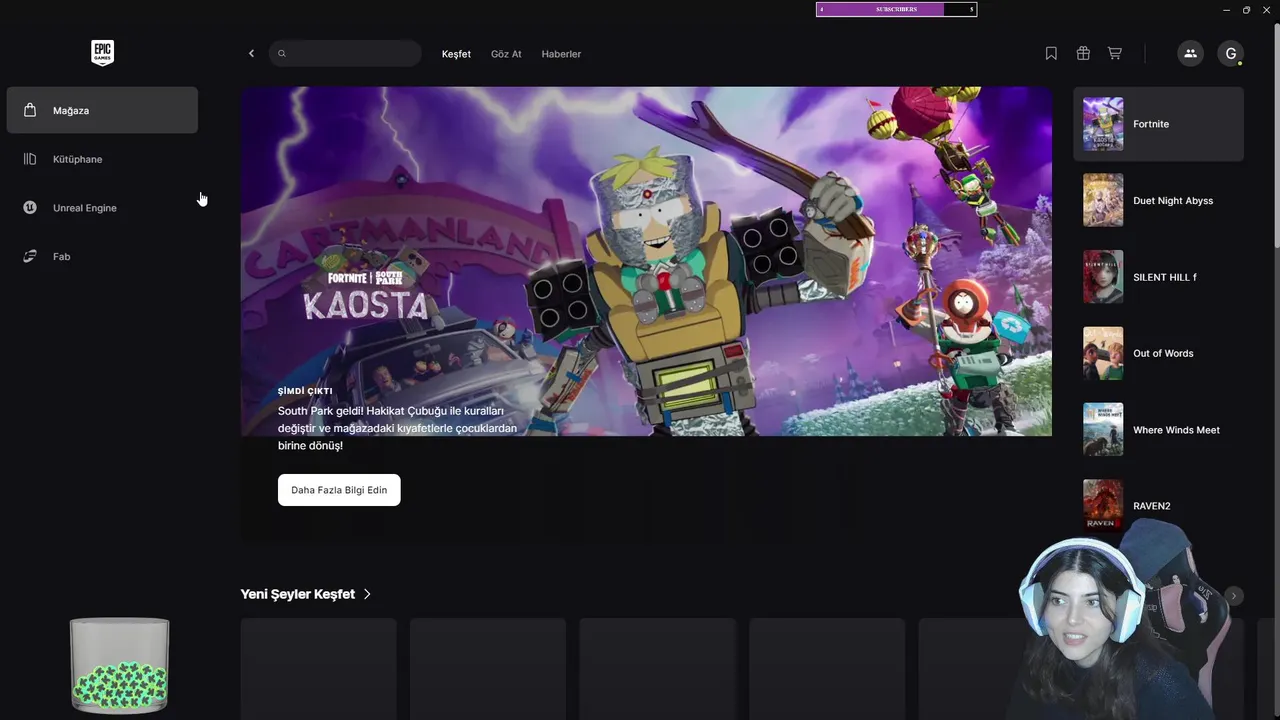Click Daha Fazla Bilgi Edin button

339,490
